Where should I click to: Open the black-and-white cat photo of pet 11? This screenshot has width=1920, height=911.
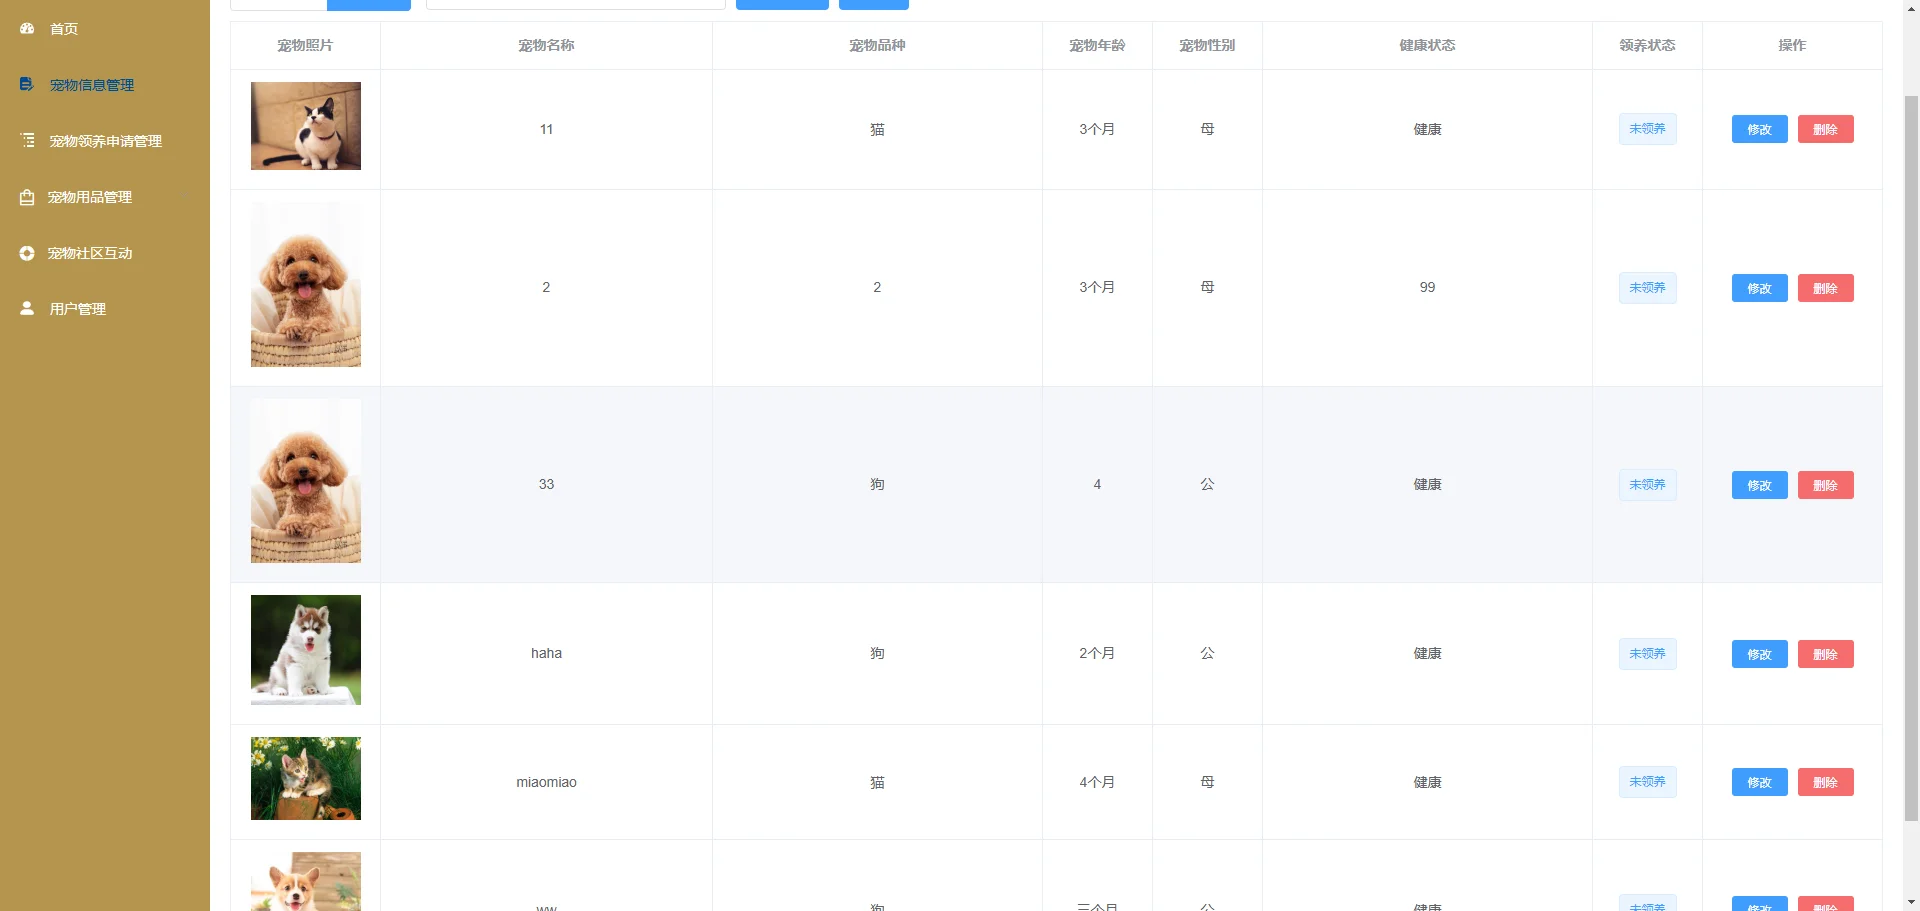point(306,126)
